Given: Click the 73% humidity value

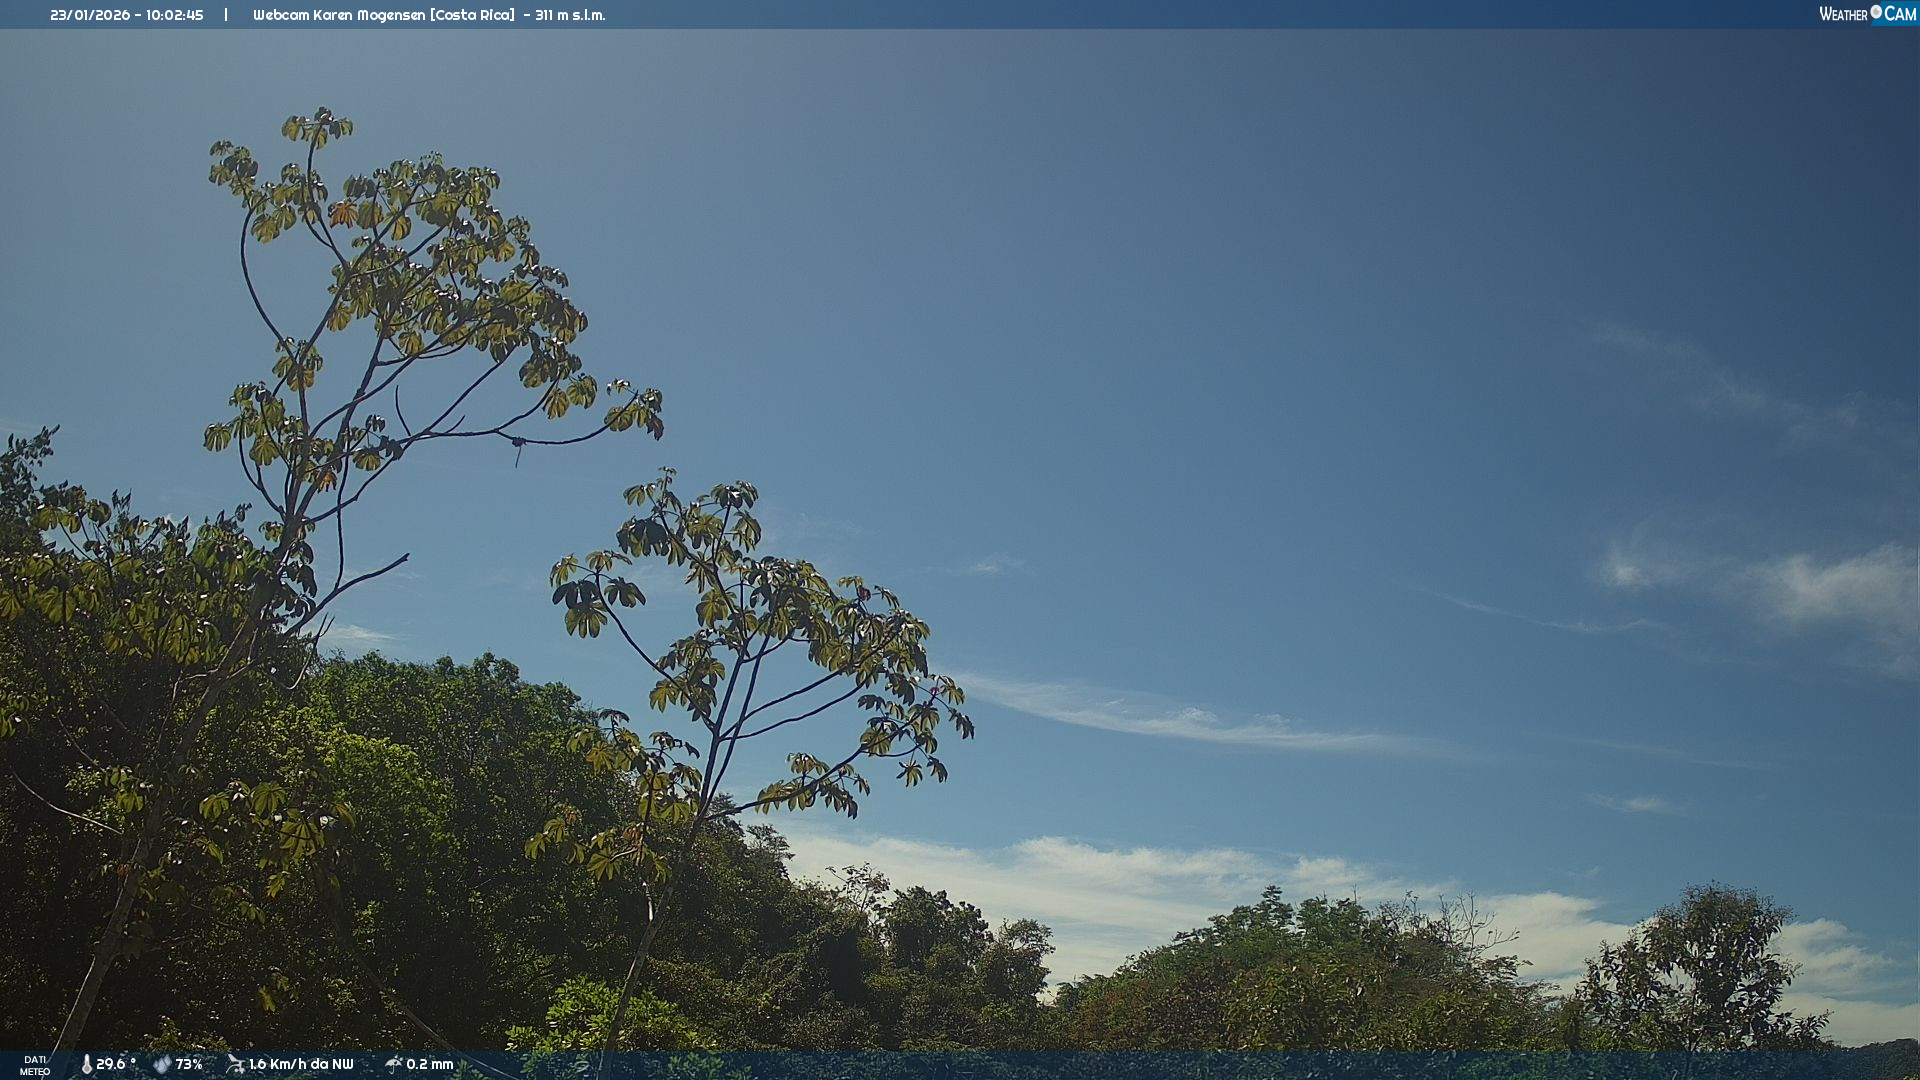Looking at the screenshot, I should pyautogui.click(x=189, y=1064).
